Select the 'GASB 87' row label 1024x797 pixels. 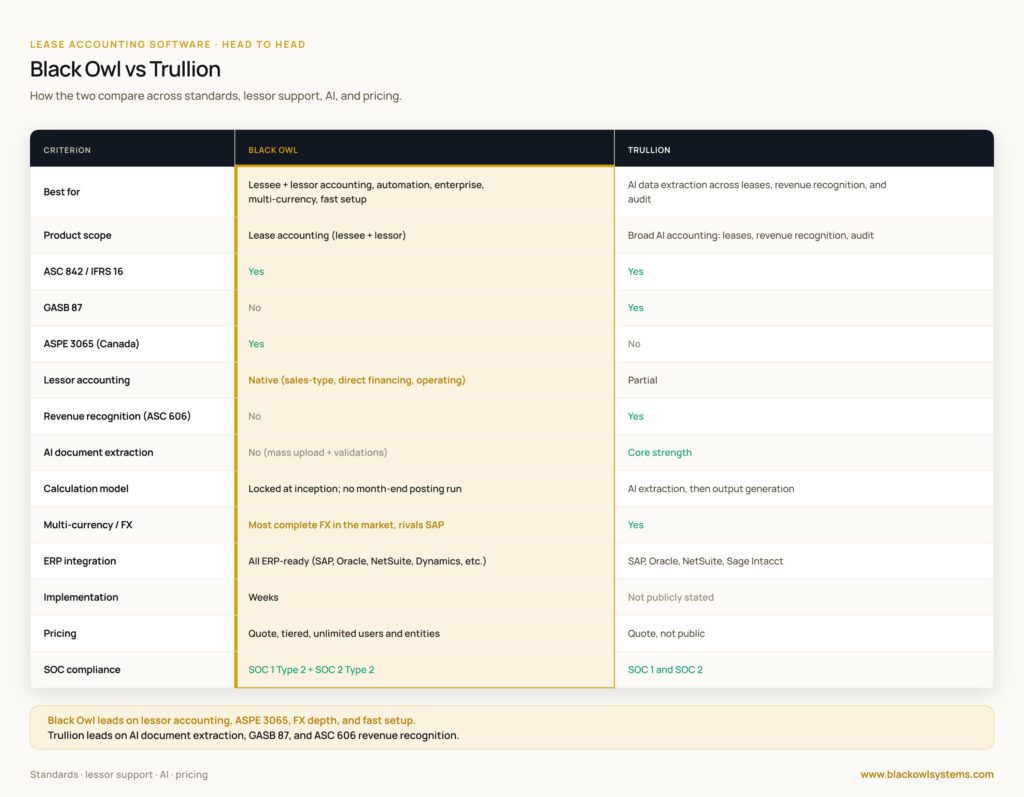coord(63,307)
